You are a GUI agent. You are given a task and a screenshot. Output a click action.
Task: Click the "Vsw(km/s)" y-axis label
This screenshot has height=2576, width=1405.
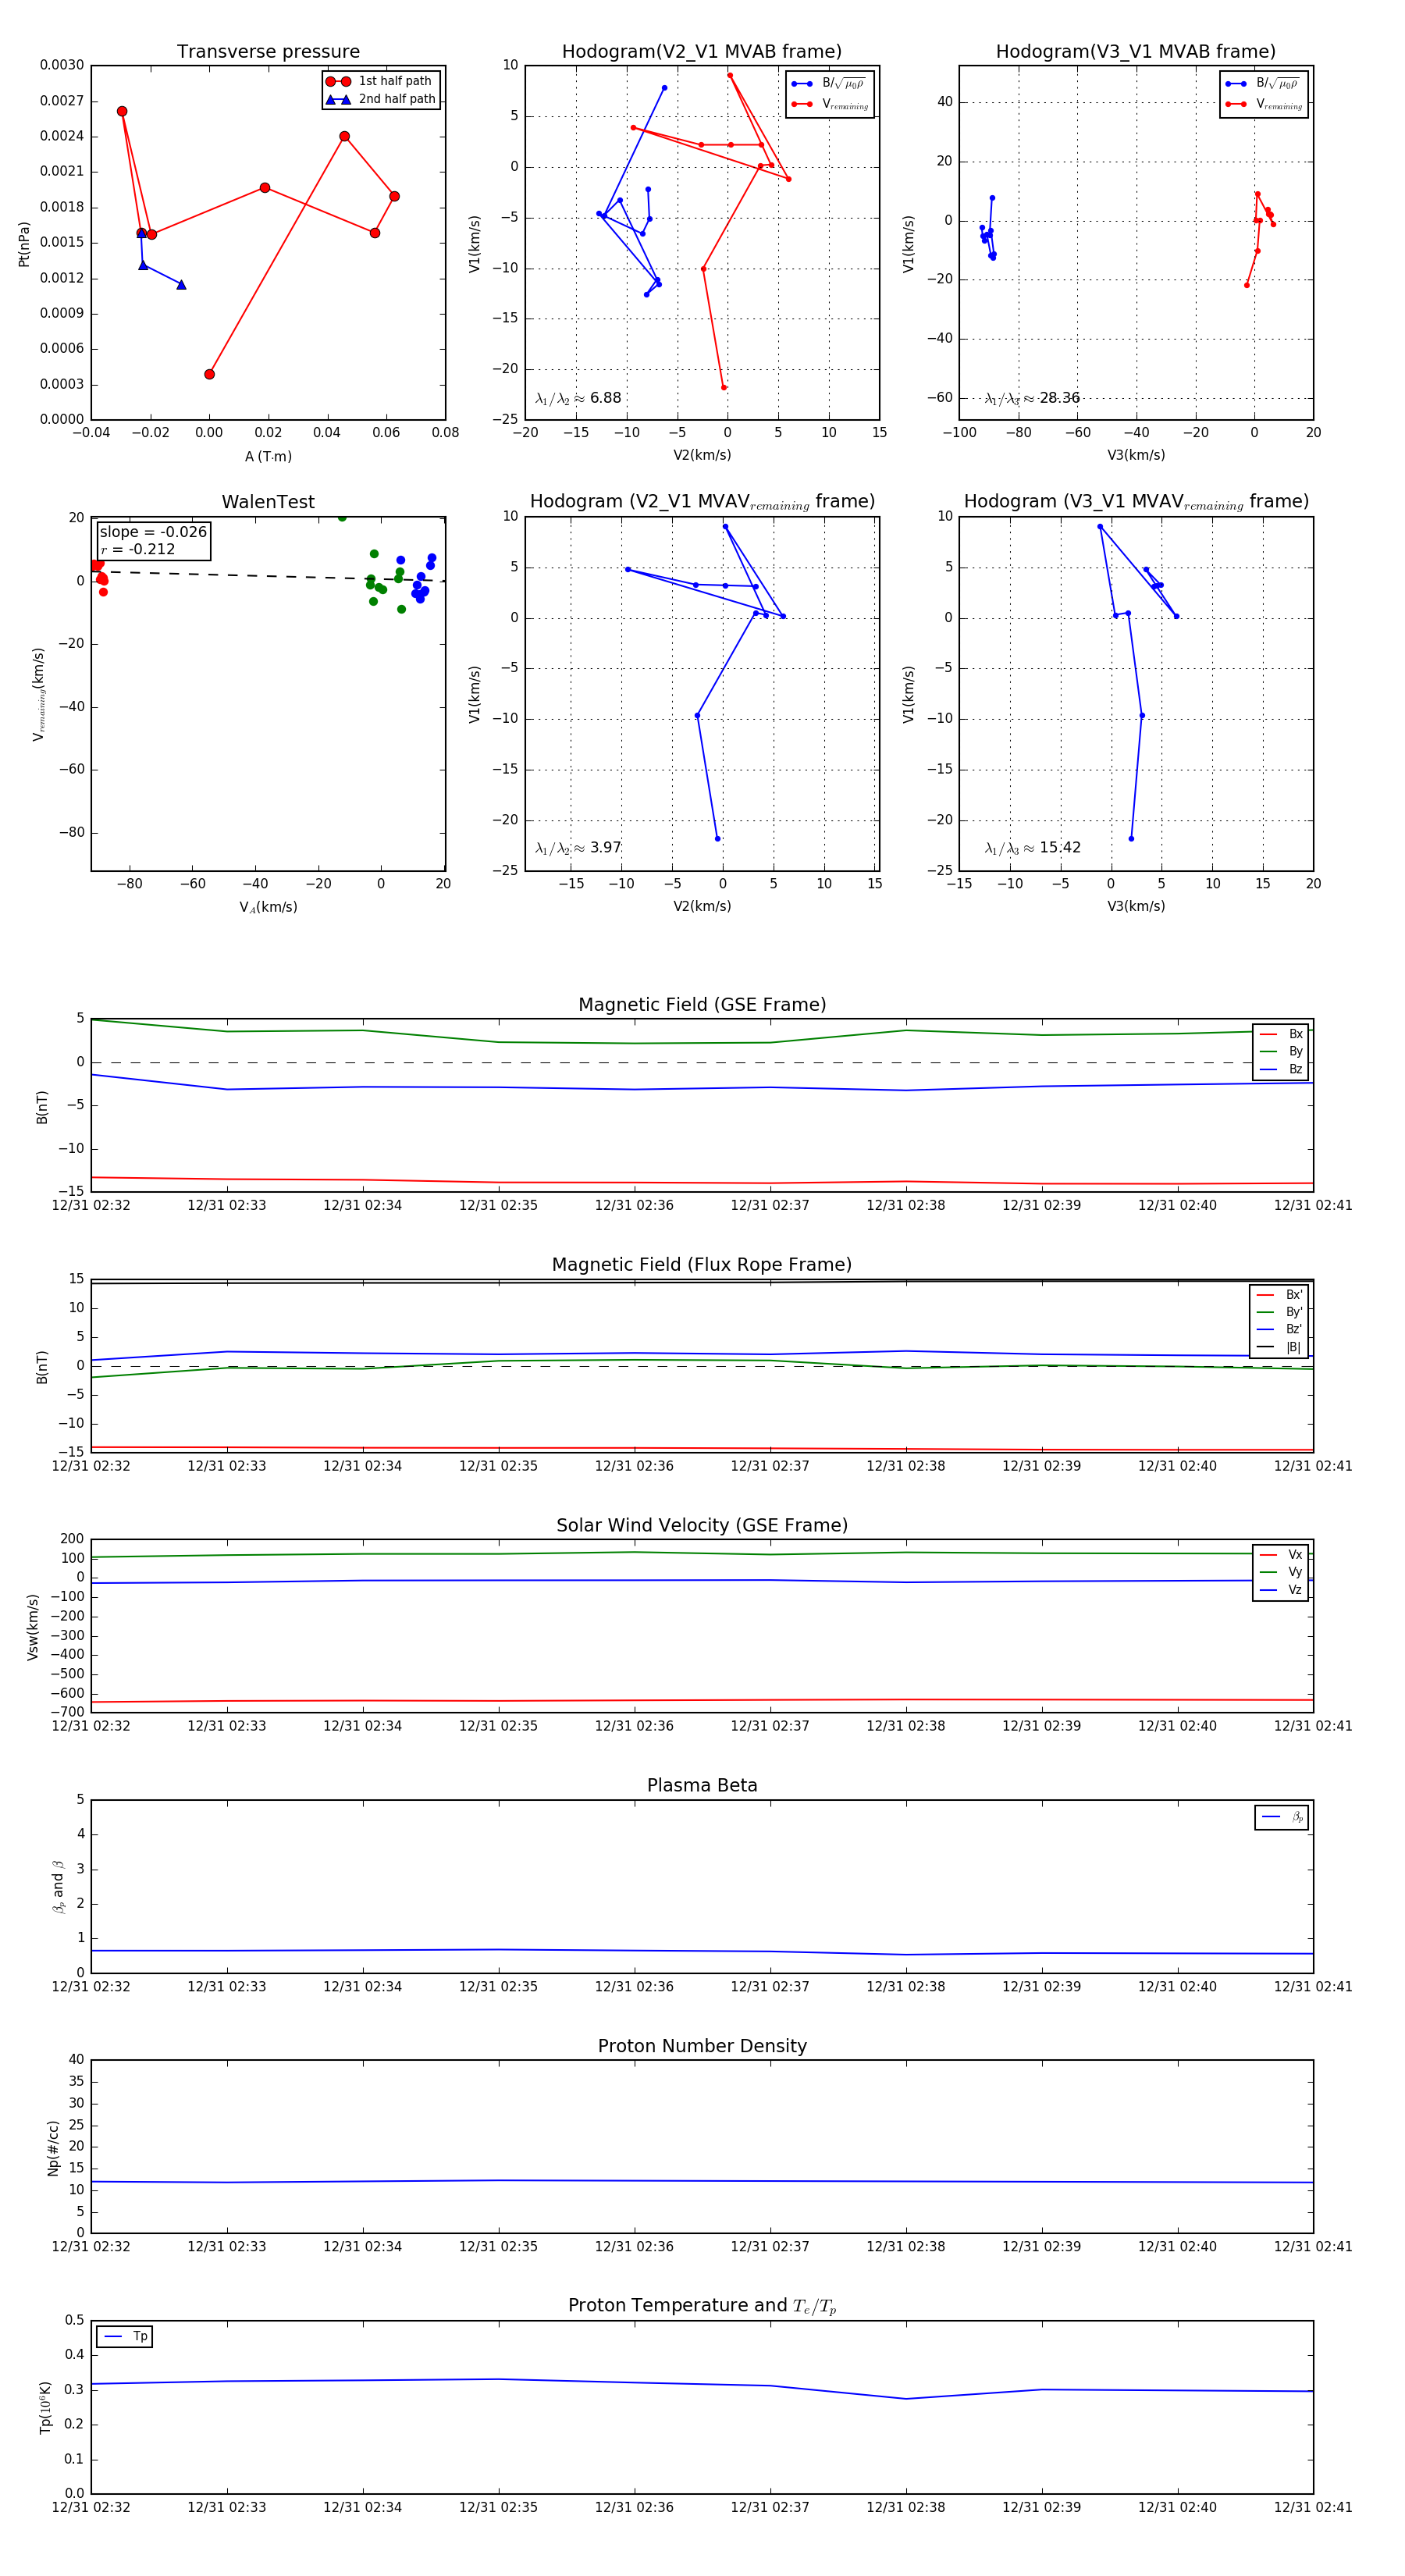(33, 1628)
